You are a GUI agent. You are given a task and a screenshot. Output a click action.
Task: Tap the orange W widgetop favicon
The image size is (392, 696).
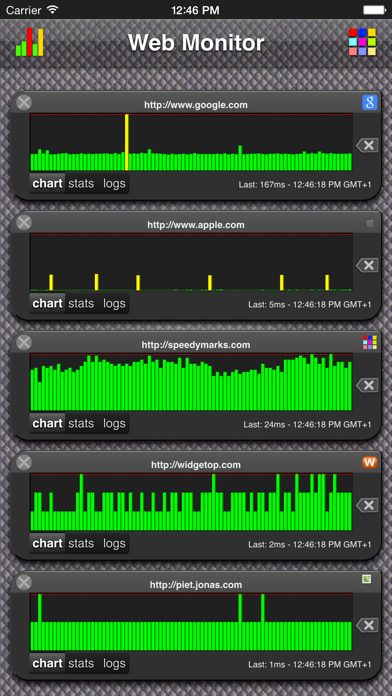[x=369, y=463]
